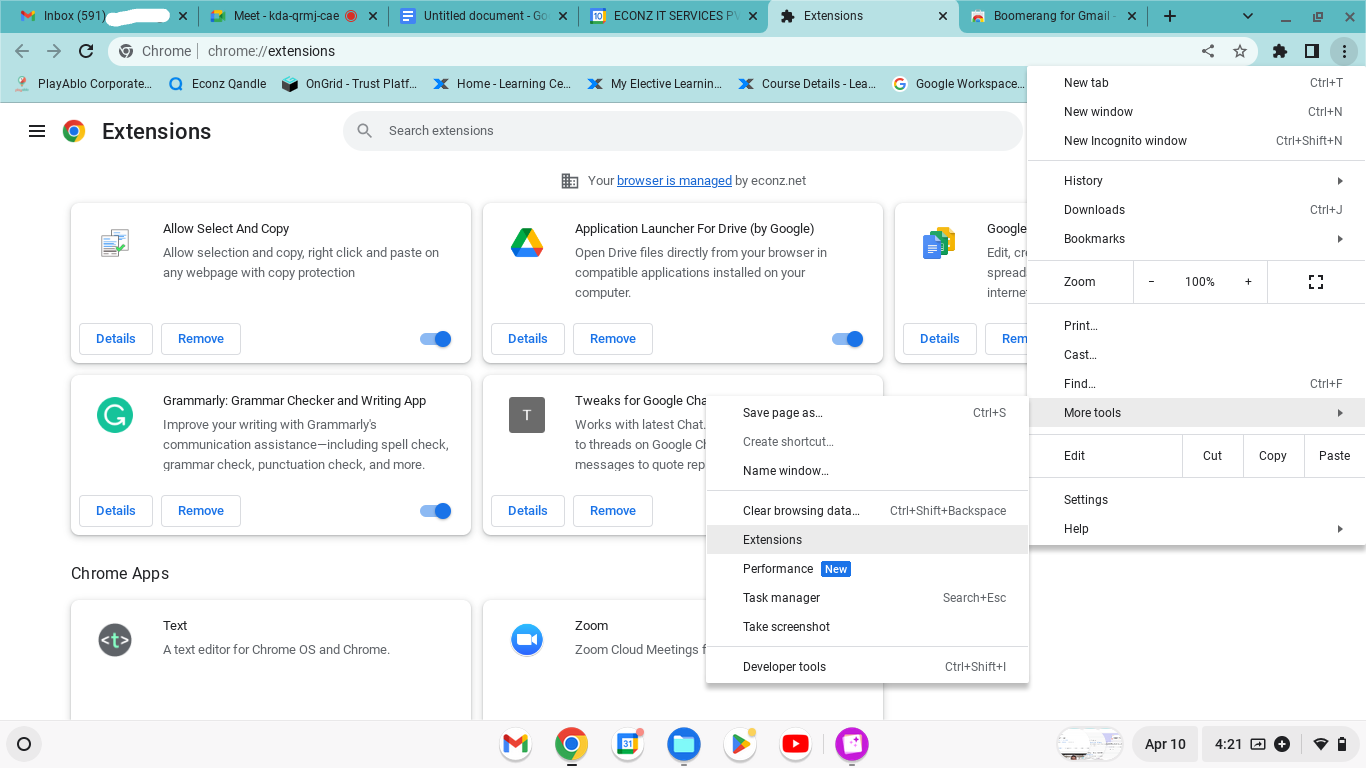Open Play Store from the shelf
The width and height of the screenshot is (1366, 768).
point(740,744)
